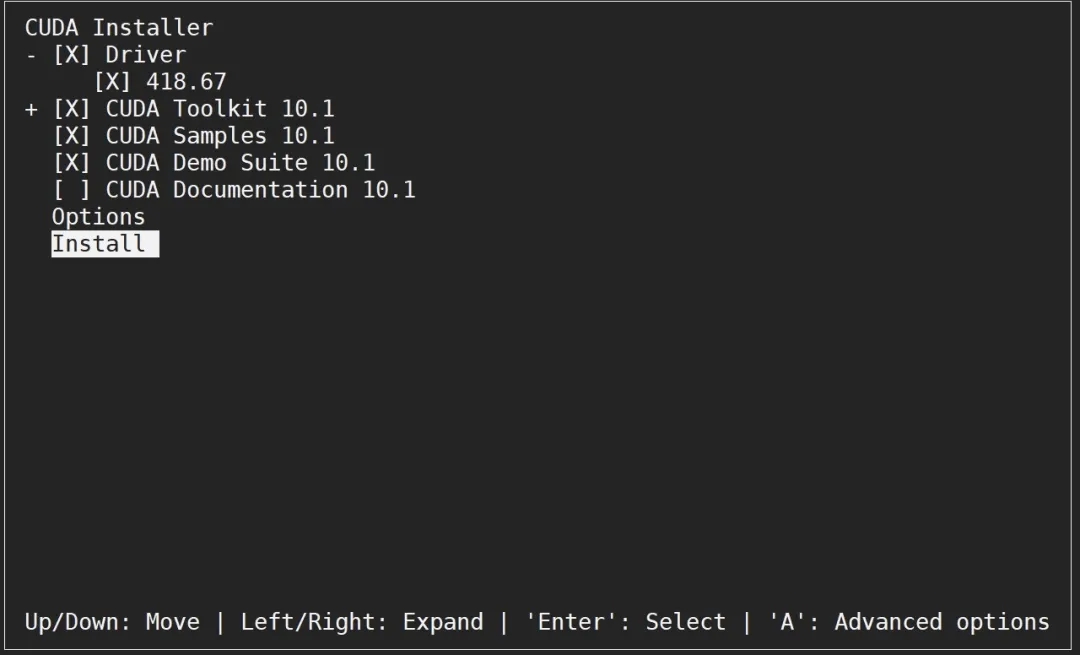Uncheck the Driver checkbox

[72, 55]
